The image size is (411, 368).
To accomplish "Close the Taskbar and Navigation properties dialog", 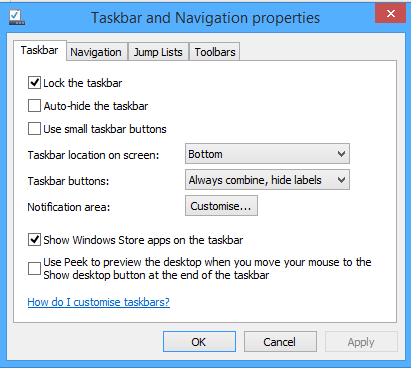I will 390,14.
